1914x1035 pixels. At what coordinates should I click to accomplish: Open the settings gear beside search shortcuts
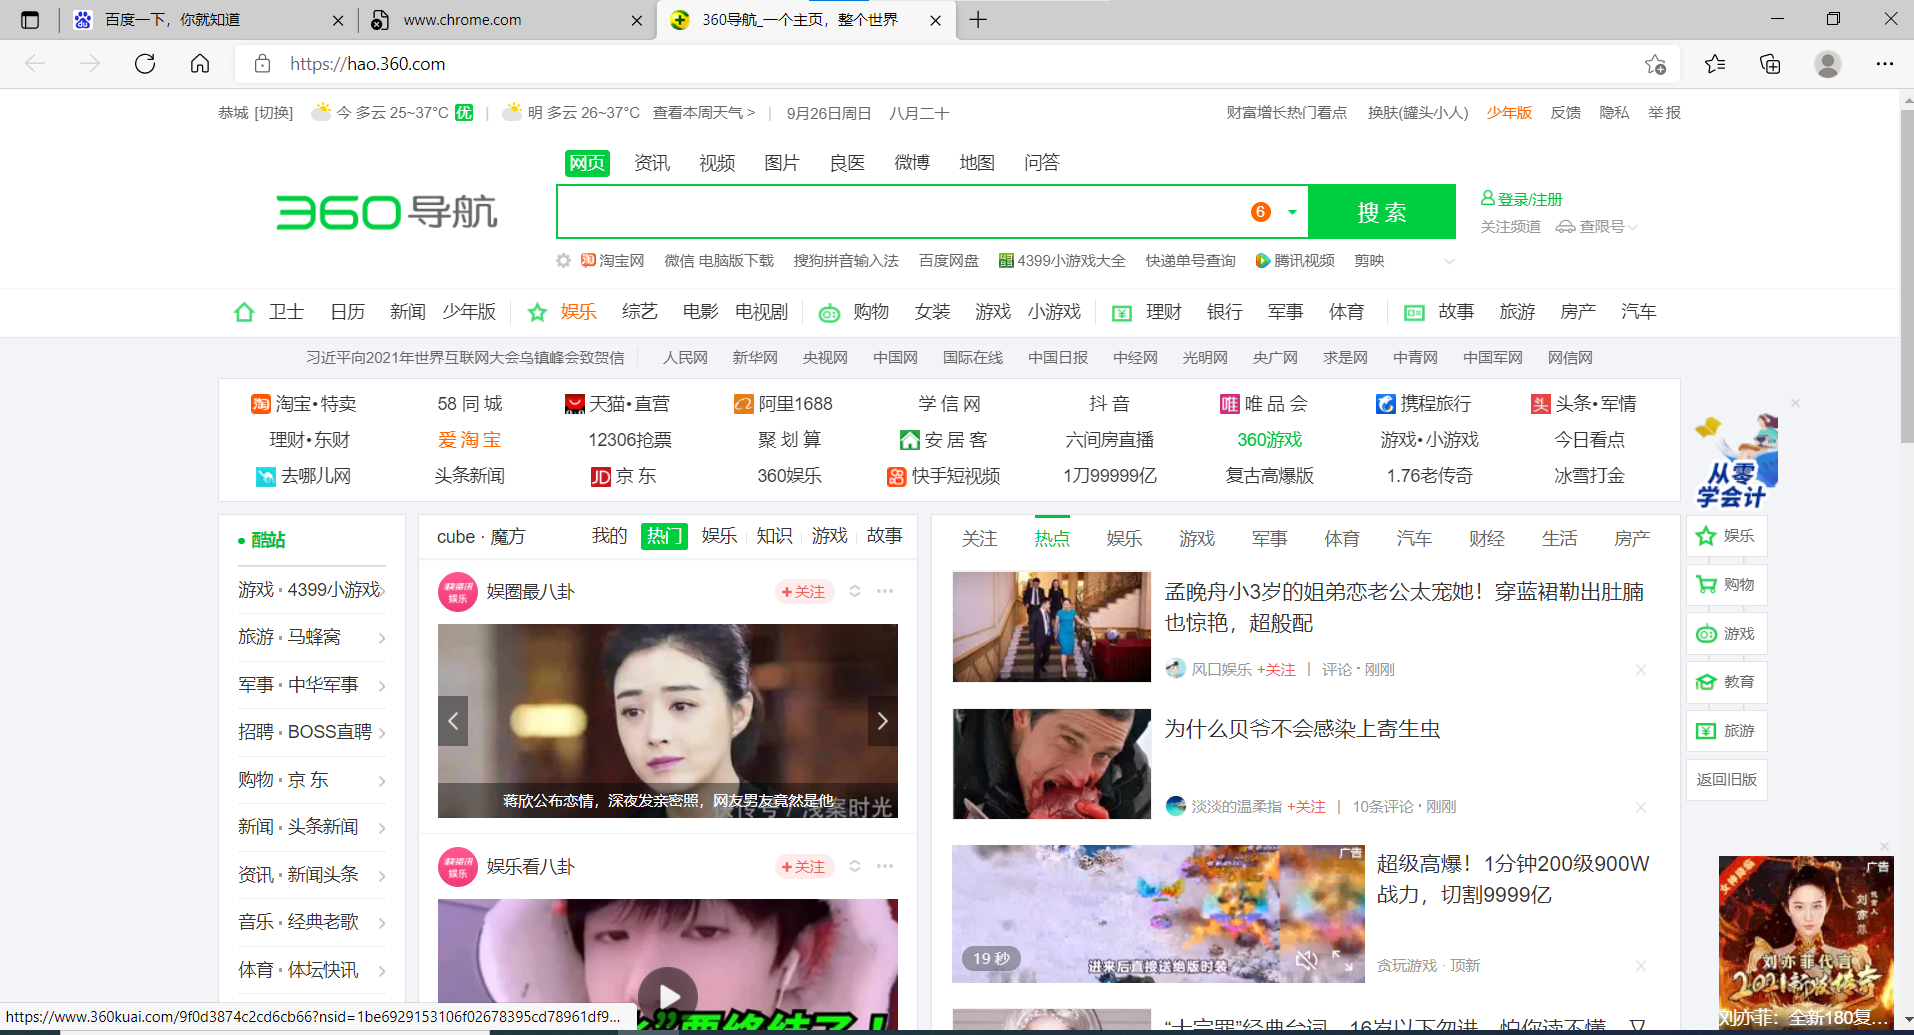[x=563, y=260]
